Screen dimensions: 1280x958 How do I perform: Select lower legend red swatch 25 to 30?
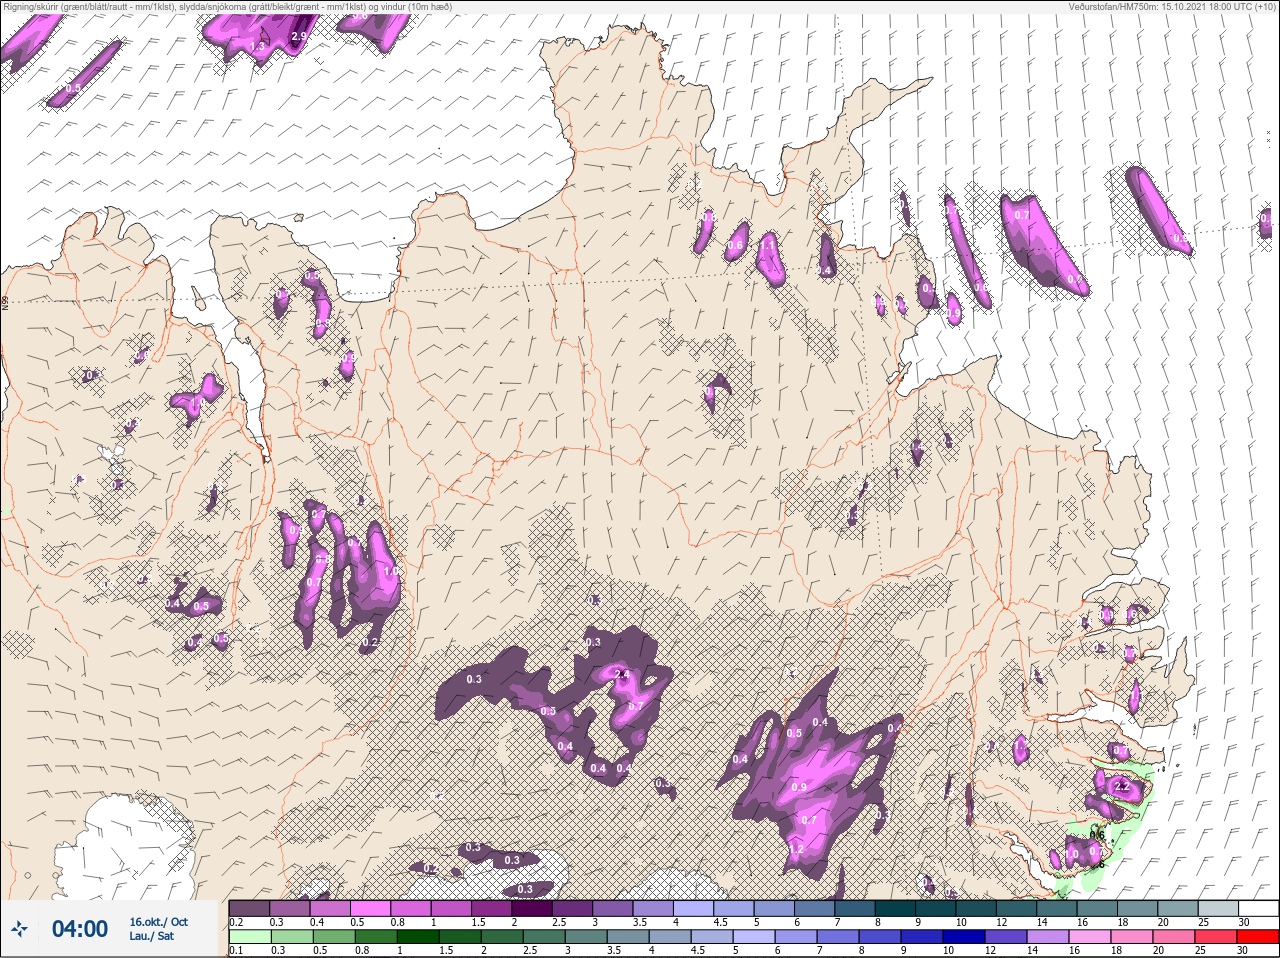1215,937
